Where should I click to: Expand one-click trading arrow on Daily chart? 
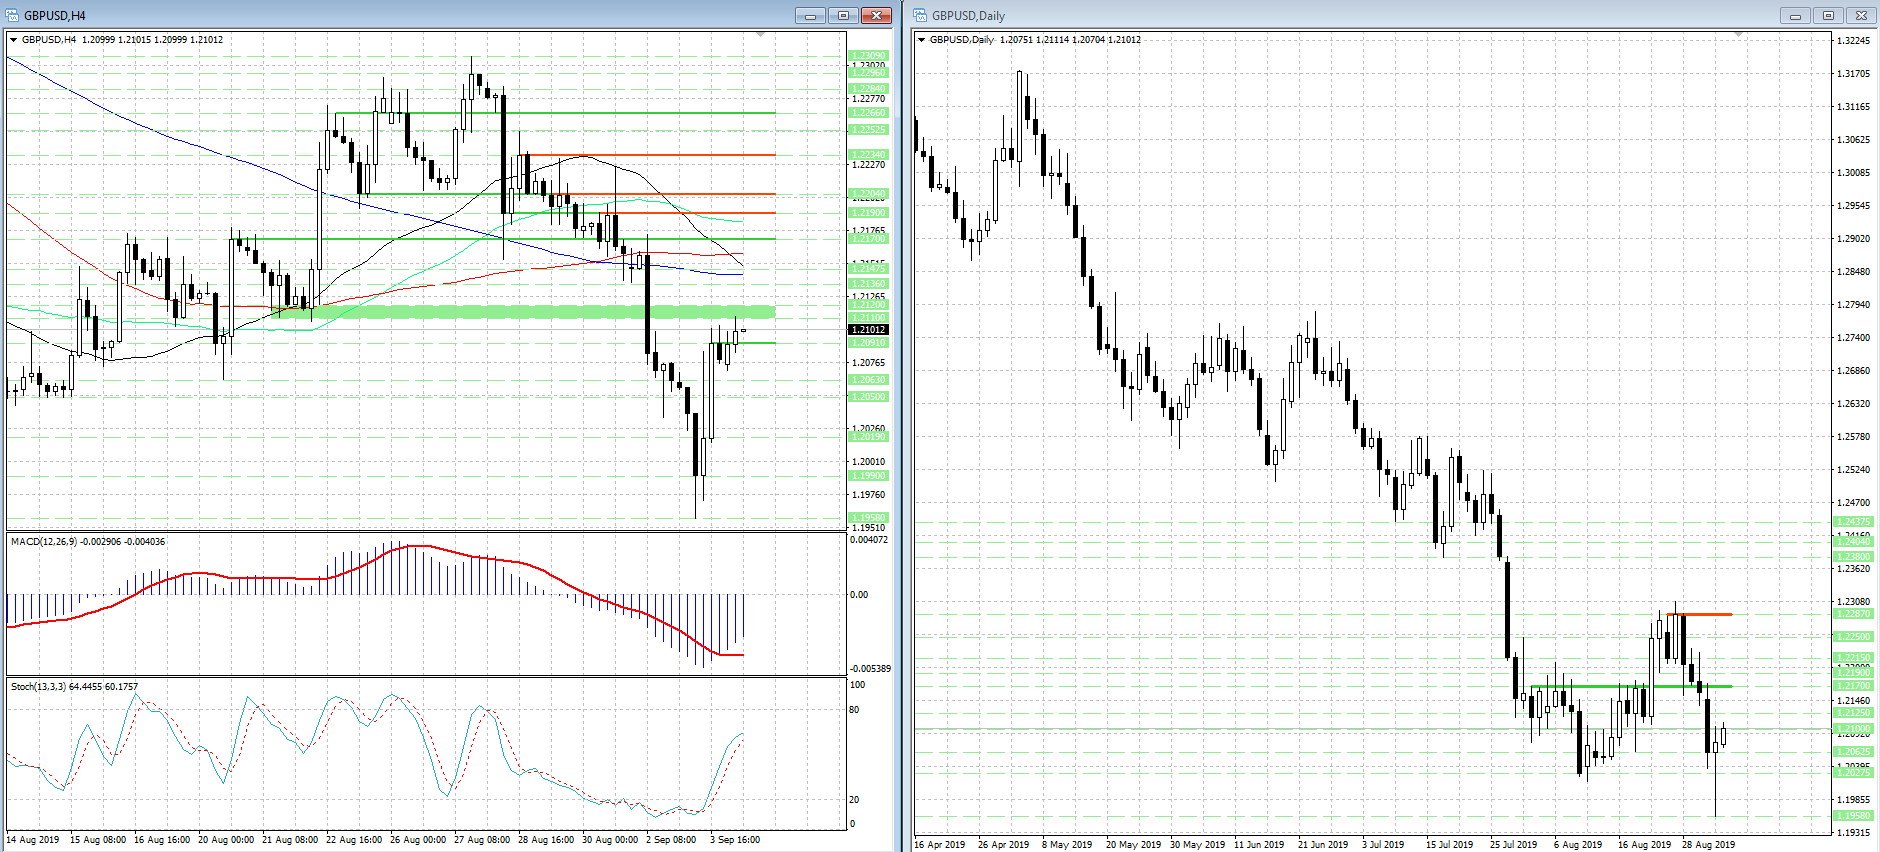(x=922, y=40)
